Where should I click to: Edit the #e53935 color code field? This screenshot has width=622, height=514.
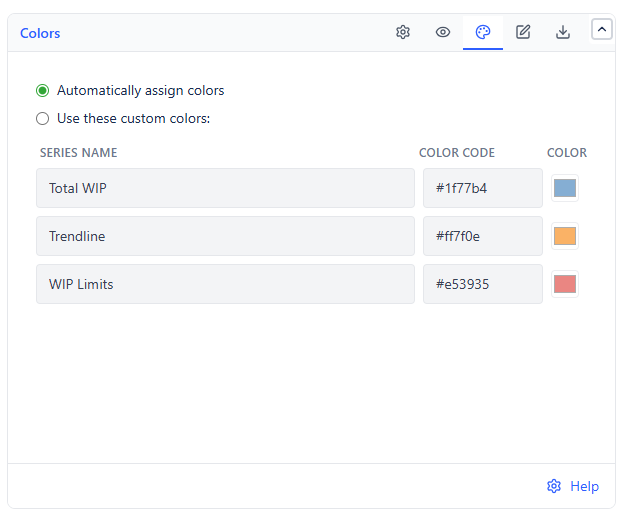tap(483, 284)
